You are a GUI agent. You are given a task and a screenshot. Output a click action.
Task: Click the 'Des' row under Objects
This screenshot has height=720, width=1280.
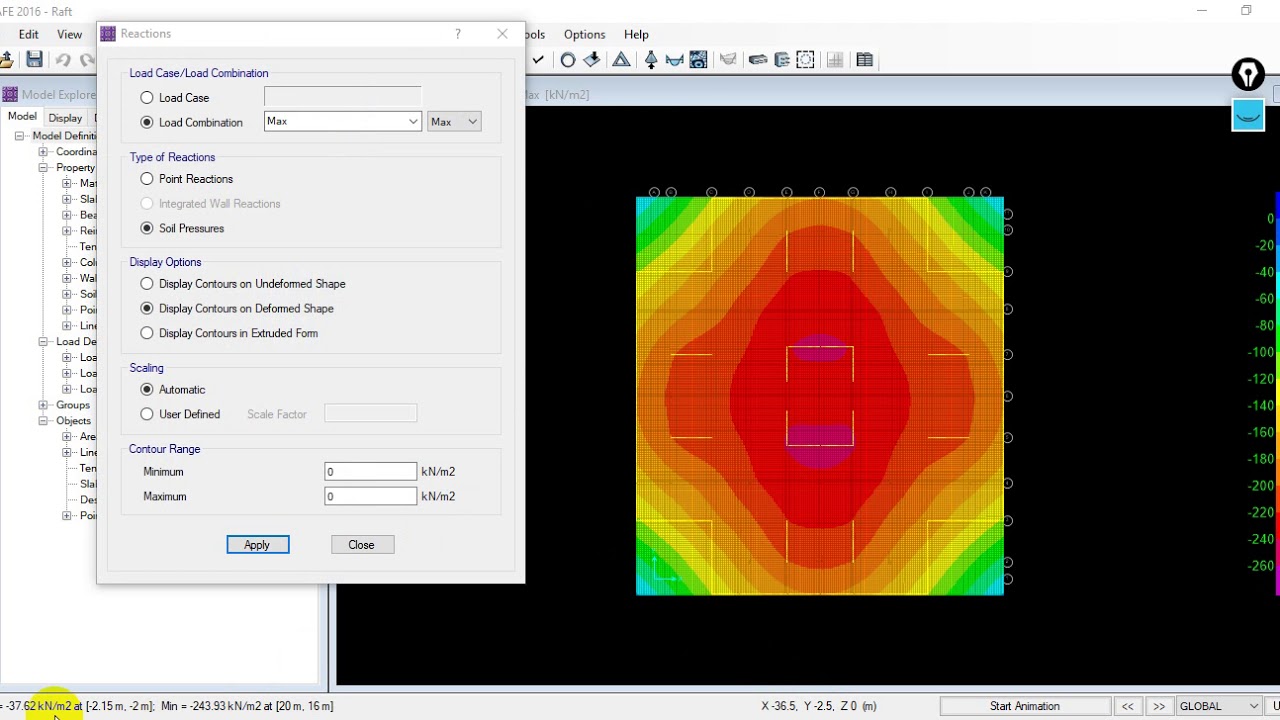click(88, 500)
